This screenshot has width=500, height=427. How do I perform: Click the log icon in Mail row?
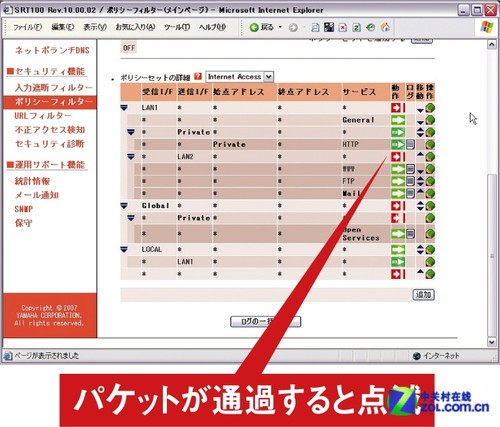410,193
